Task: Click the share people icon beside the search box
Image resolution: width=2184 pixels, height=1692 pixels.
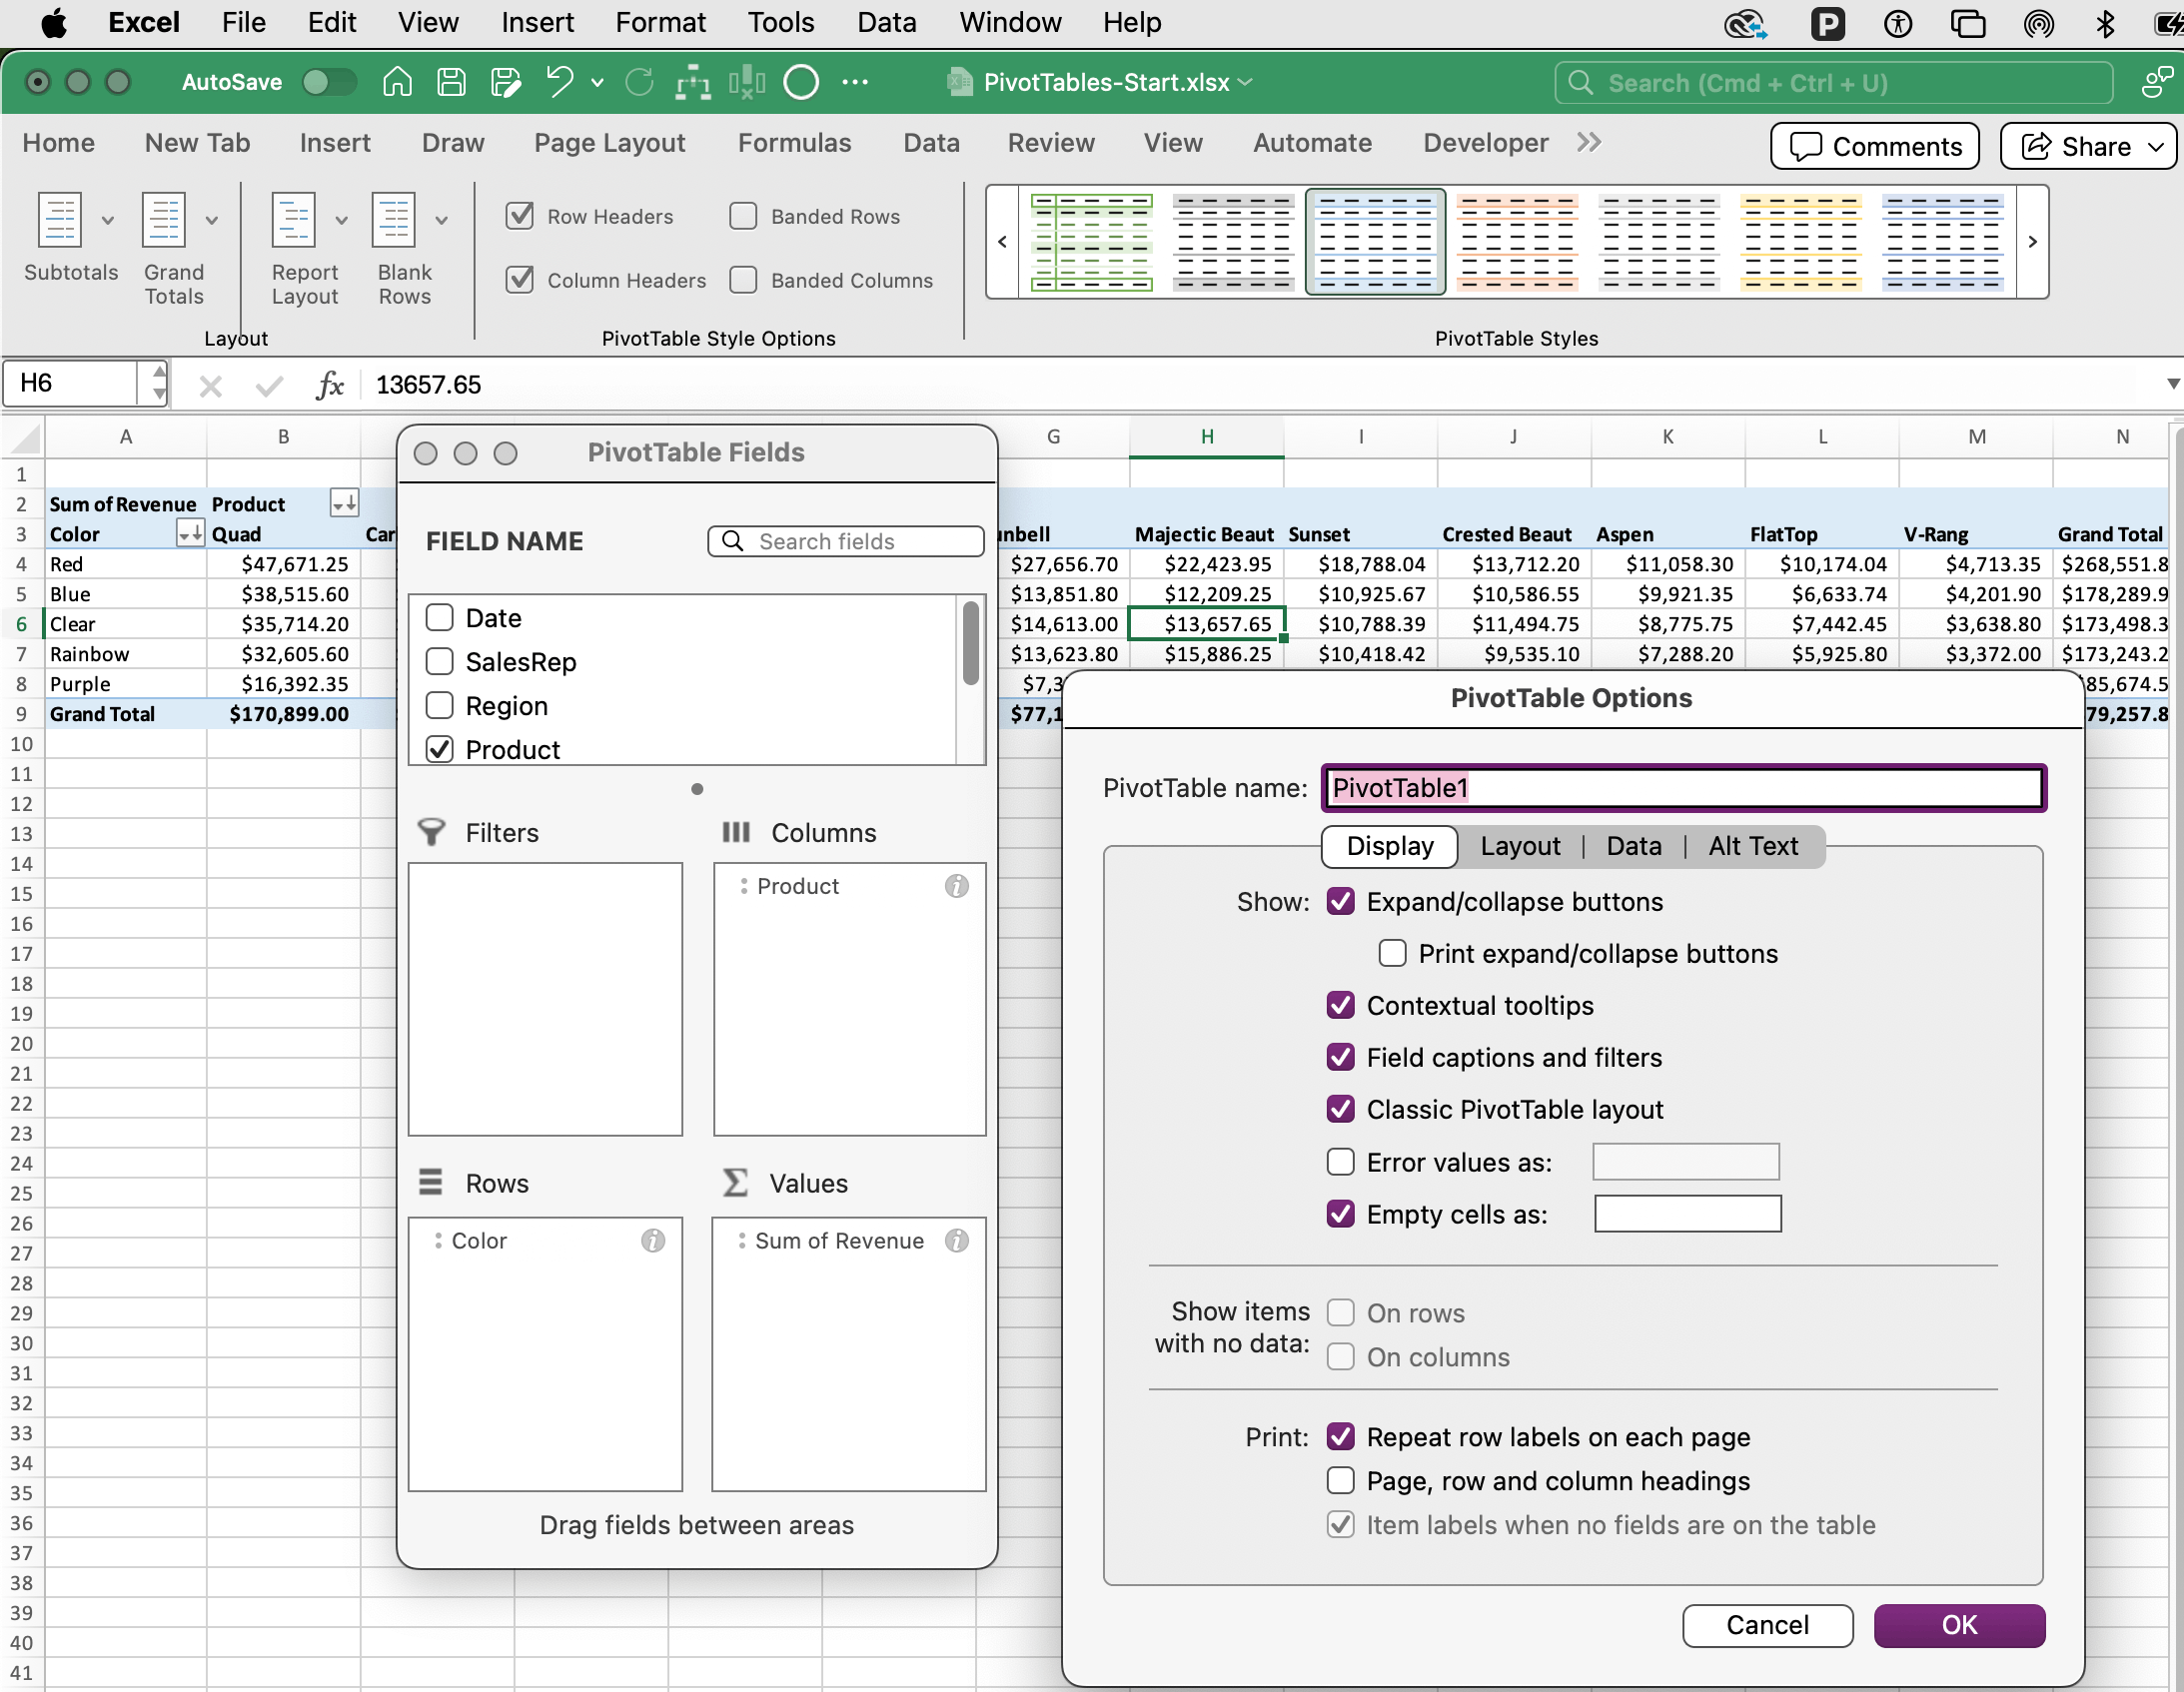Action: [2158, 82]
